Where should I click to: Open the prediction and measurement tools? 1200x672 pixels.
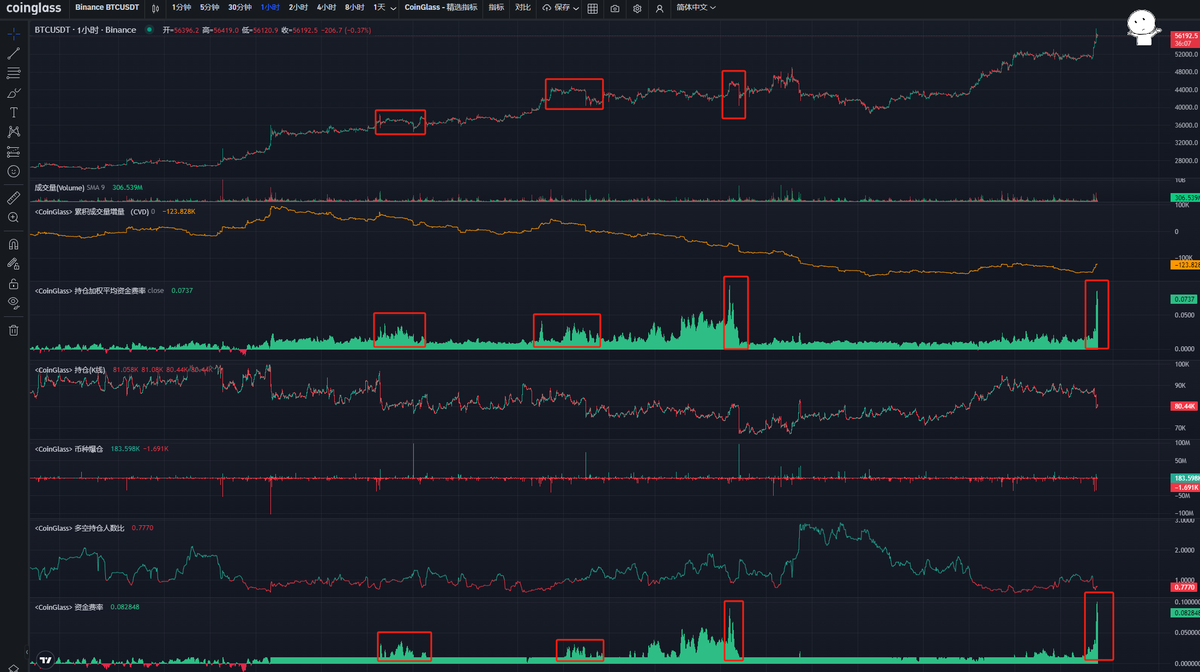coord(14,151)
